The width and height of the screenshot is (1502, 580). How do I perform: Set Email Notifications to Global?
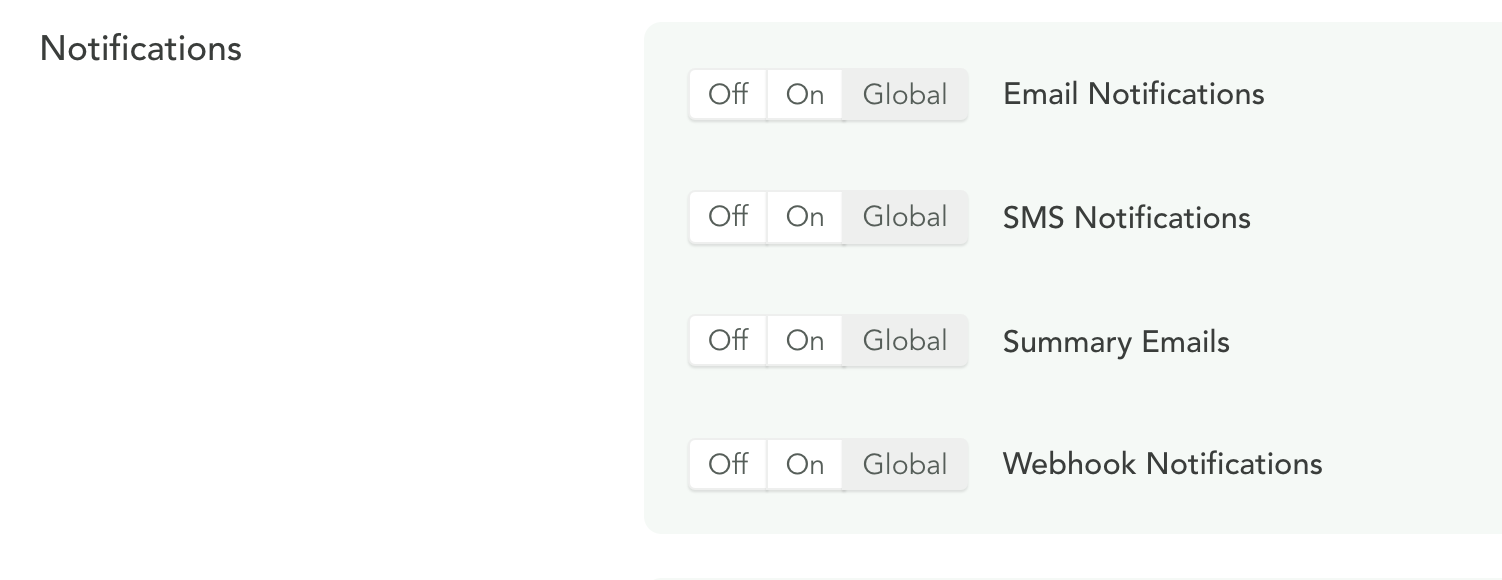[x=905, y=95]
